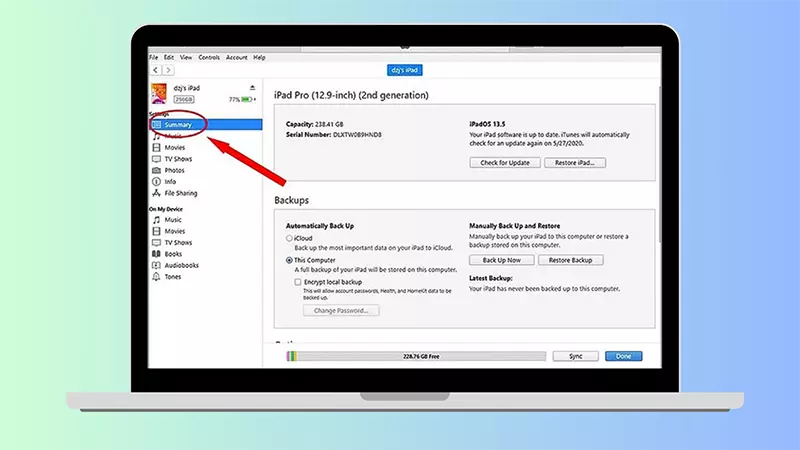The width and height of the screenshot is (800, 450).
Task: Select Movies icon under On My Device
Action: (x=157, y=231)
